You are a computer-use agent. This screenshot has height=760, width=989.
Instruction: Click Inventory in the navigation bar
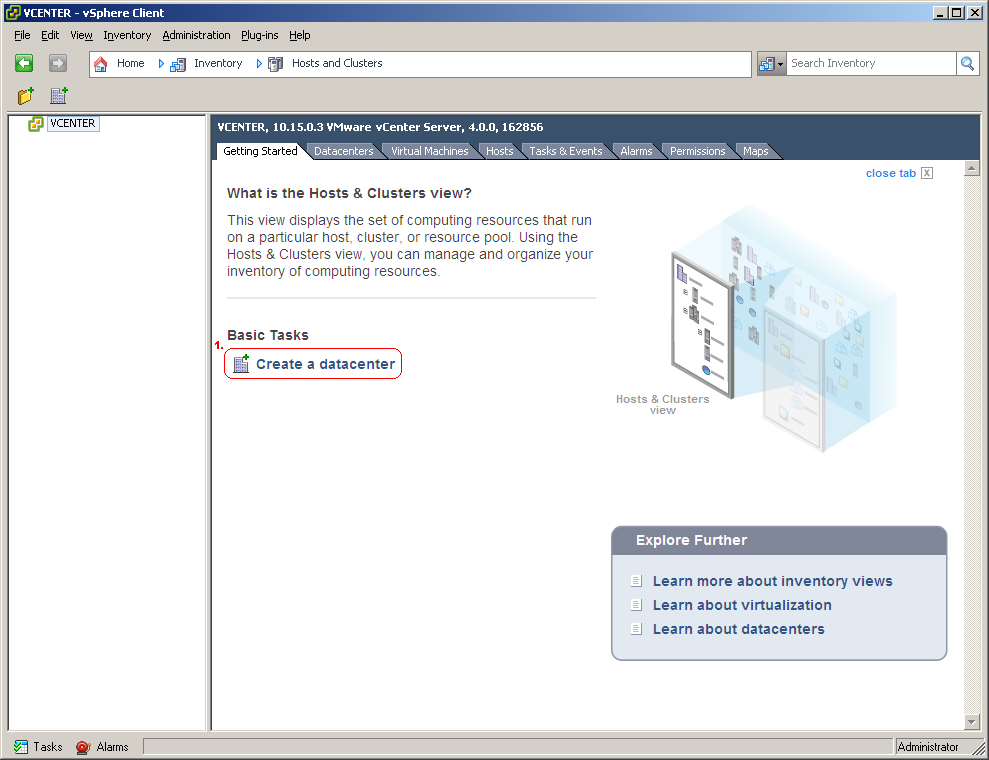(218, 63)
